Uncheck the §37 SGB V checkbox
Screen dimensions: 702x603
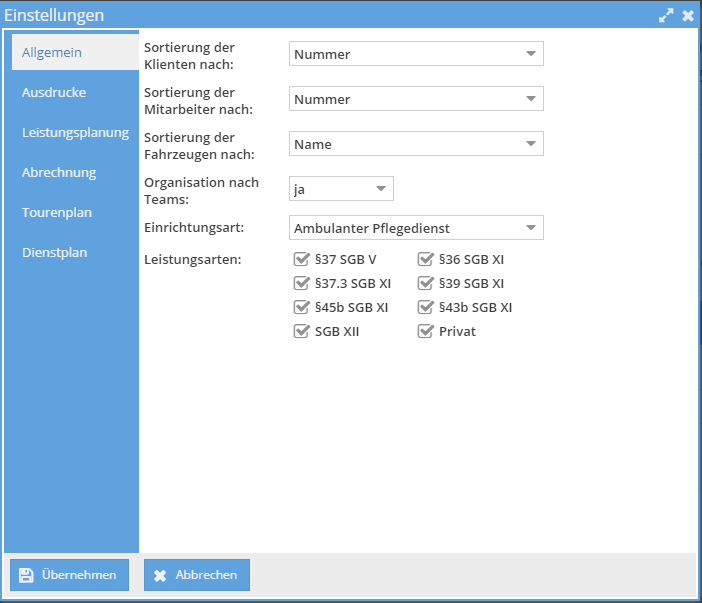pos(301,260)
